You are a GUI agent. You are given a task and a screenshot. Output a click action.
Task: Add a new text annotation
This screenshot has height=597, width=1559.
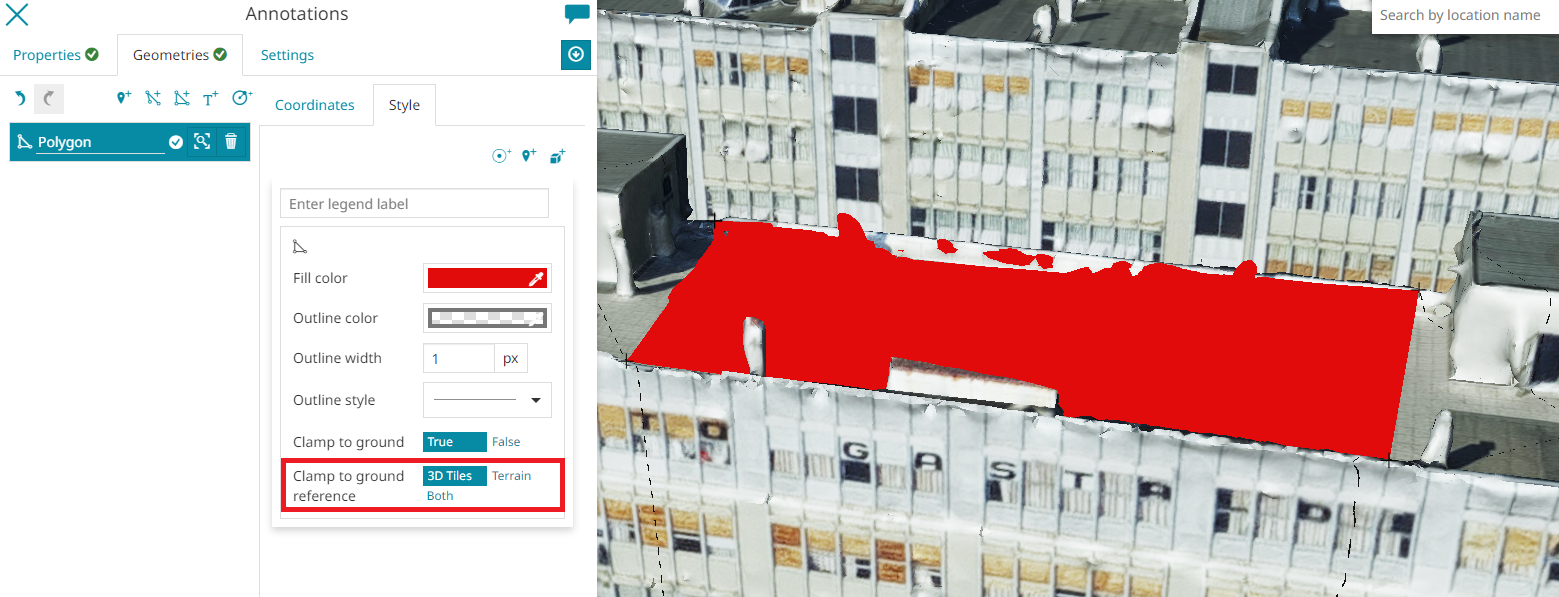point(210,98)
